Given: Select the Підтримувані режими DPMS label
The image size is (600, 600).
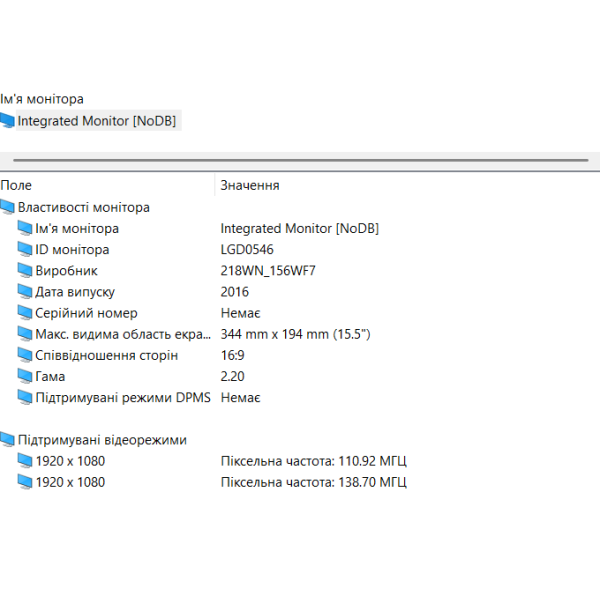Looking at the screenshot, I should [123, 397].
